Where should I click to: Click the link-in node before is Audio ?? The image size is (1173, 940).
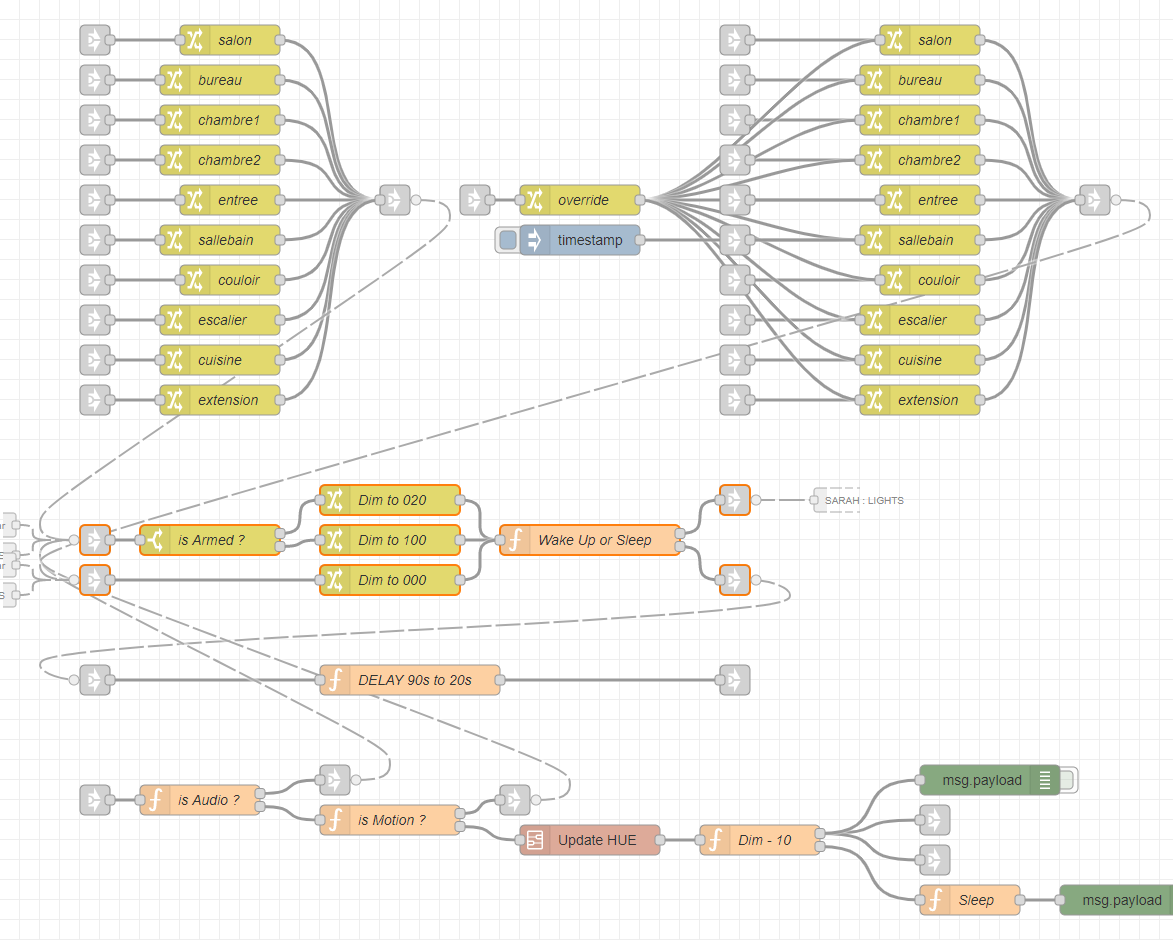click(x=94, y=800)
